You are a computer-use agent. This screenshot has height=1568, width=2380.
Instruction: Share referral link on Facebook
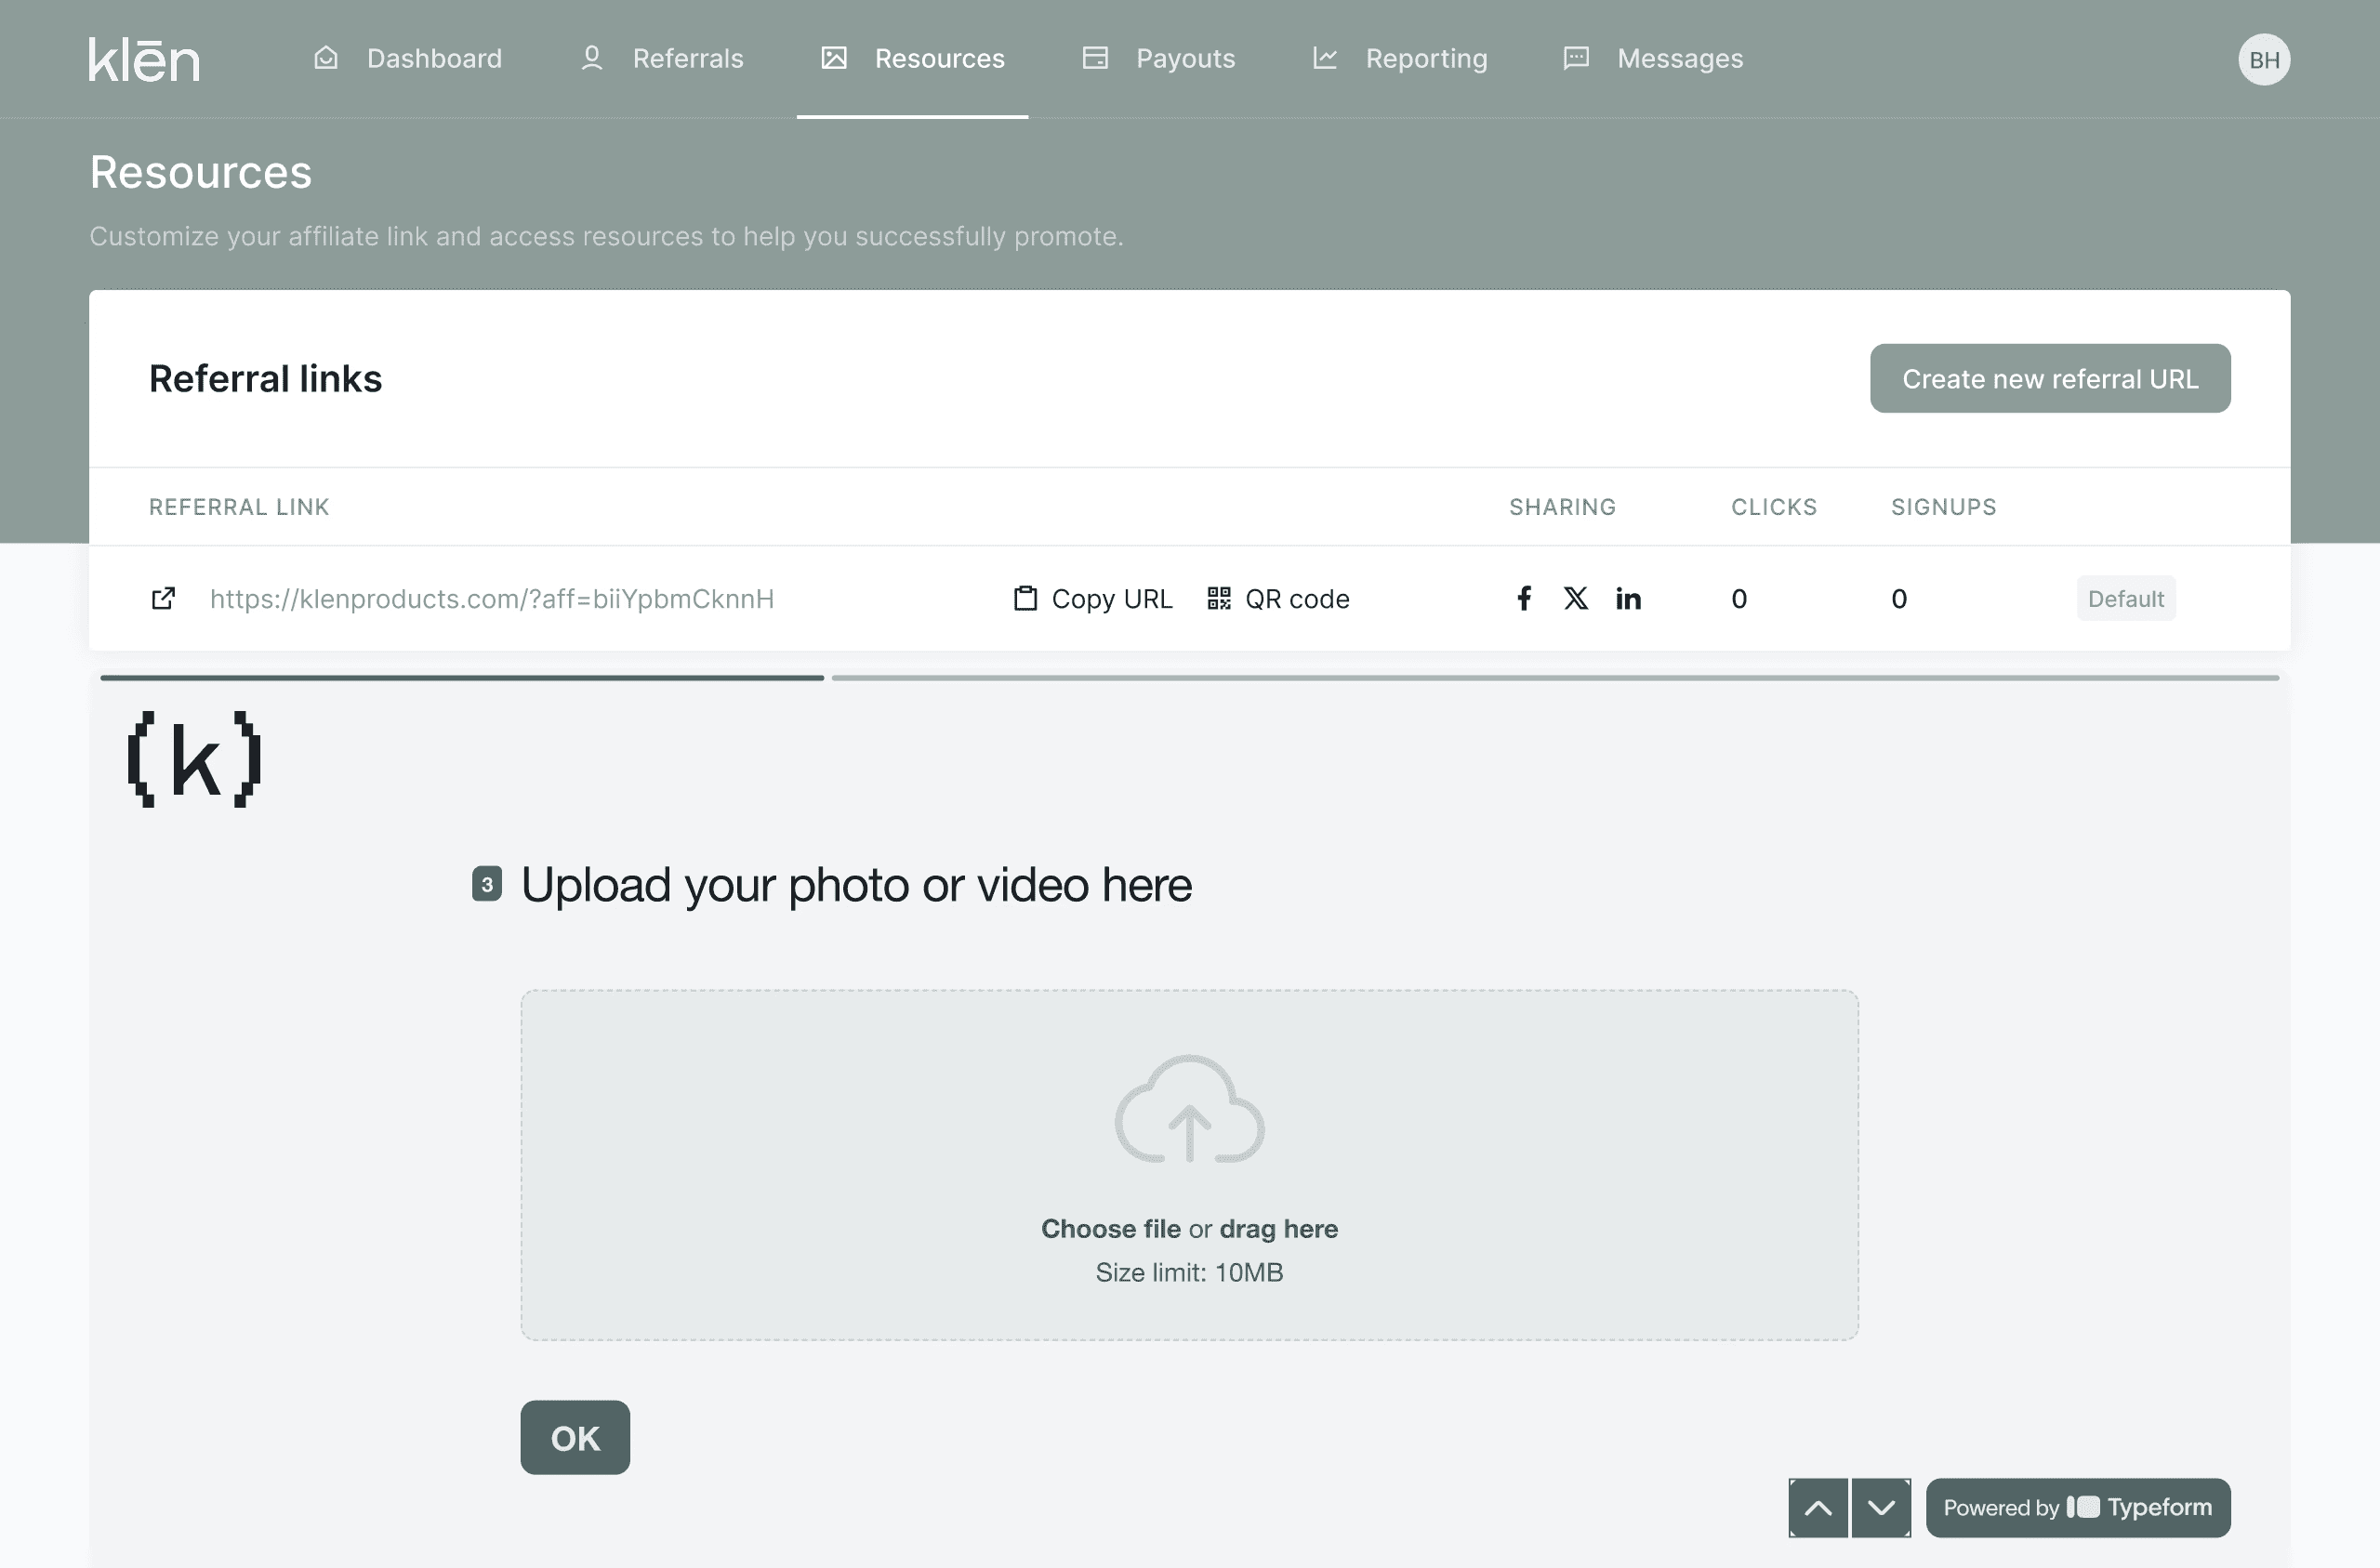[1523, 599]
